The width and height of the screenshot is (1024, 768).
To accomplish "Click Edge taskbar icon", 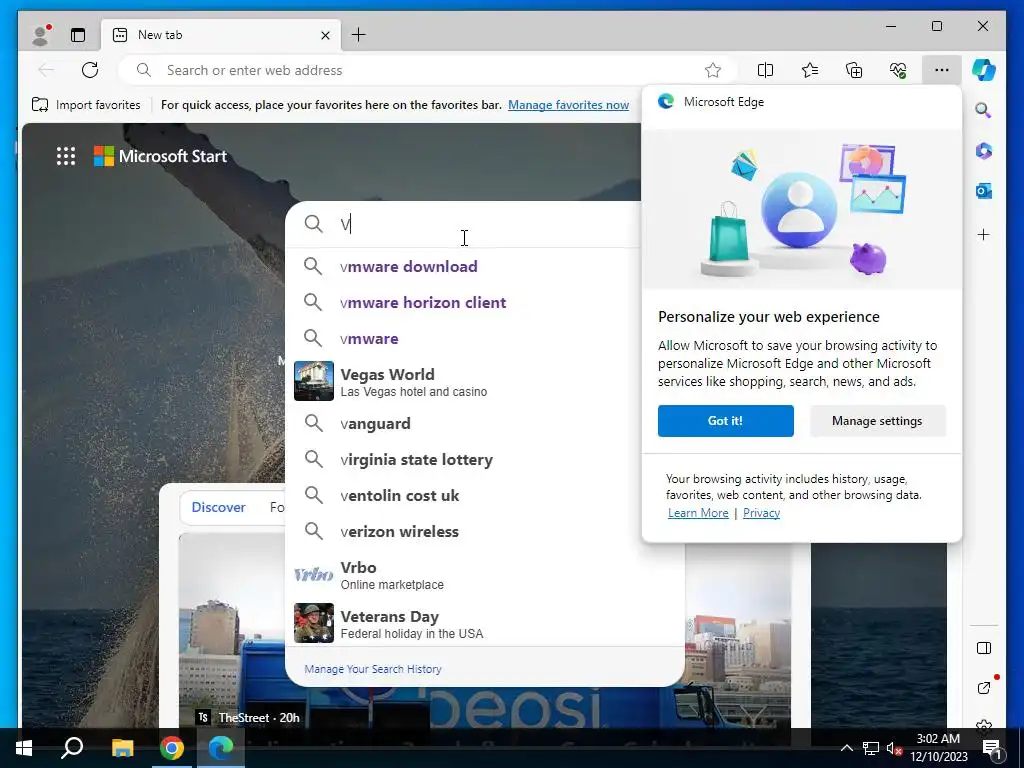I will pos(221,748).
